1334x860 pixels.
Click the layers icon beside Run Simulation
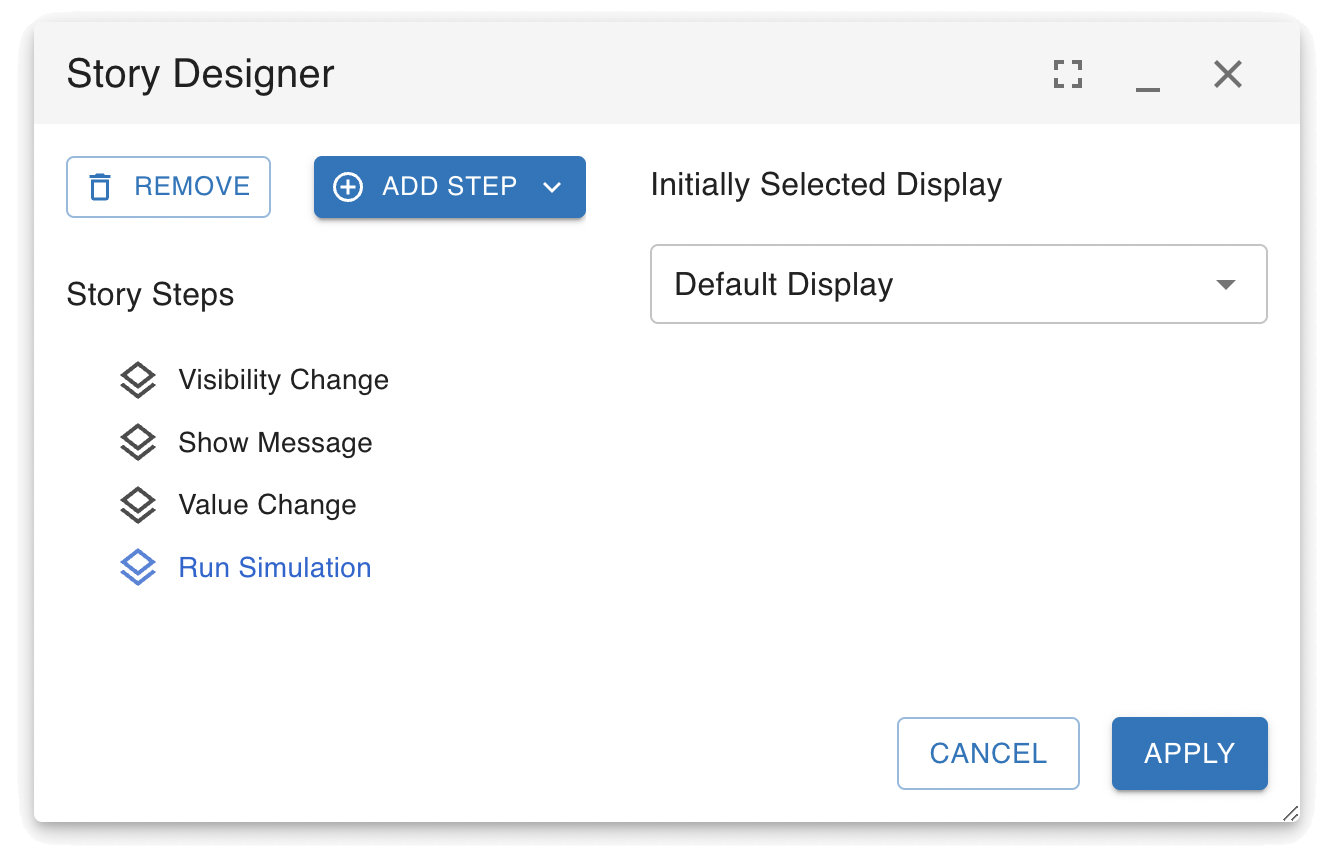(138, 568)
